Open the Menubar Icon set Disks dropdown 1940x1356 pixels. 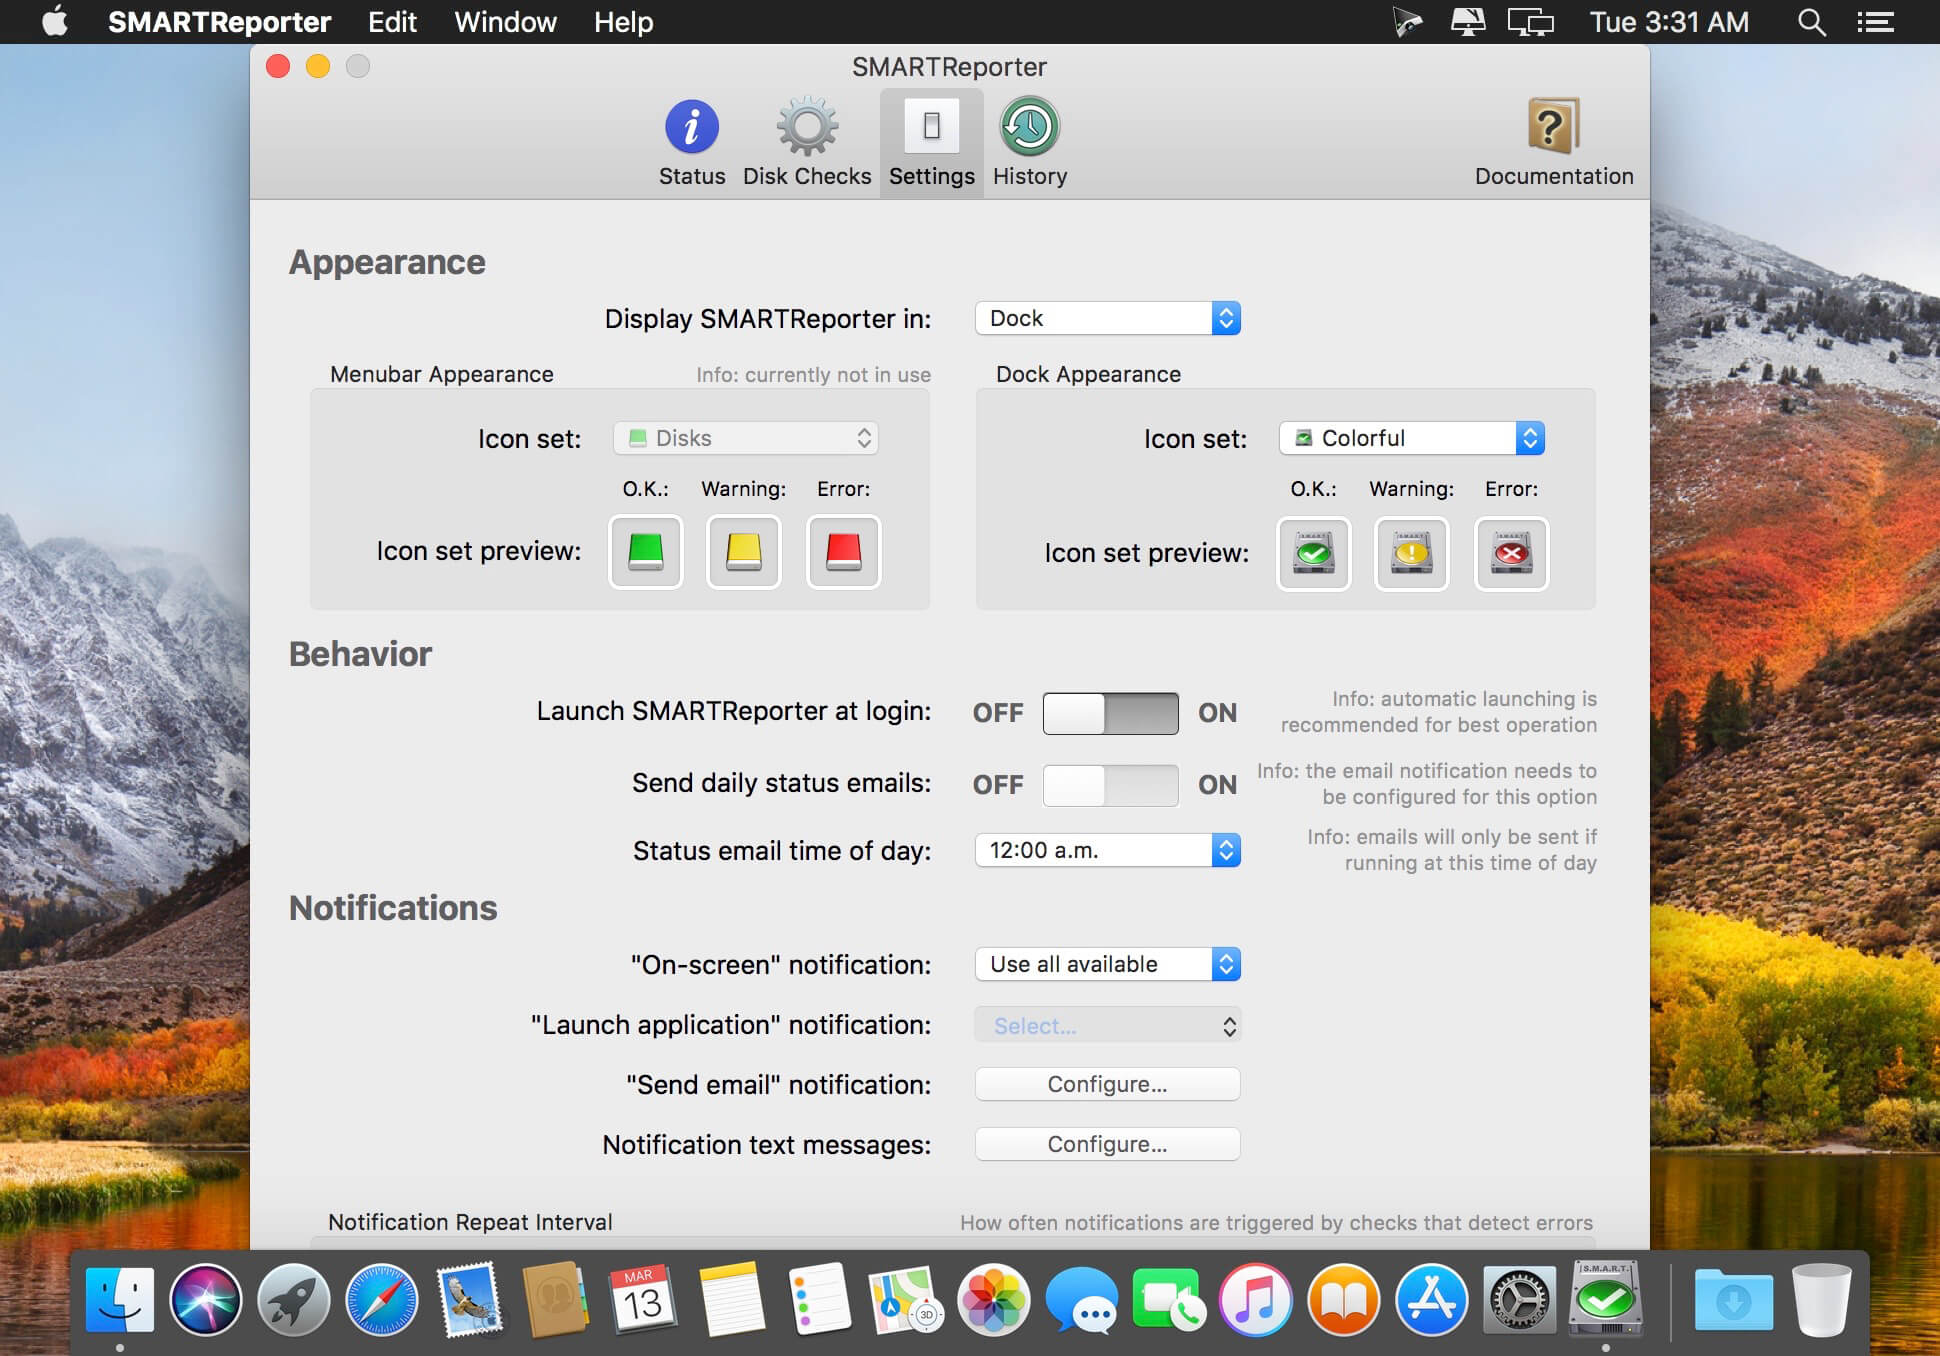tap(746, 438)
